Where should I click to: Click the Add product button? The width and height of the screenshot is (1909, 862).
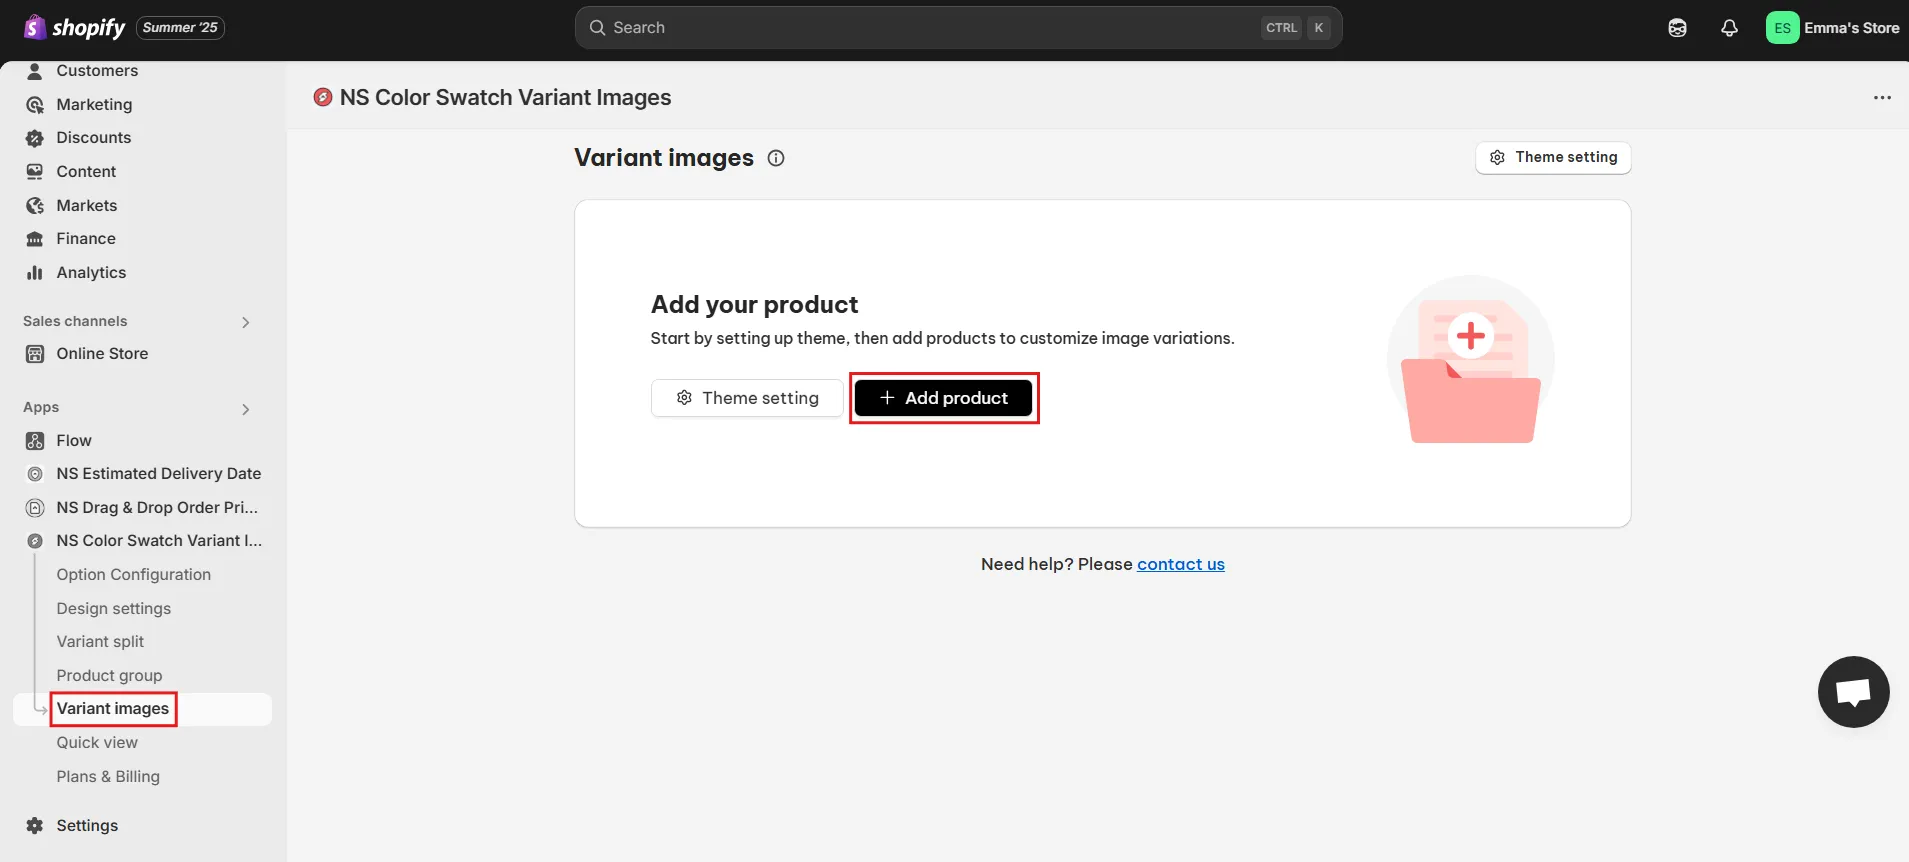click(943, 398)
